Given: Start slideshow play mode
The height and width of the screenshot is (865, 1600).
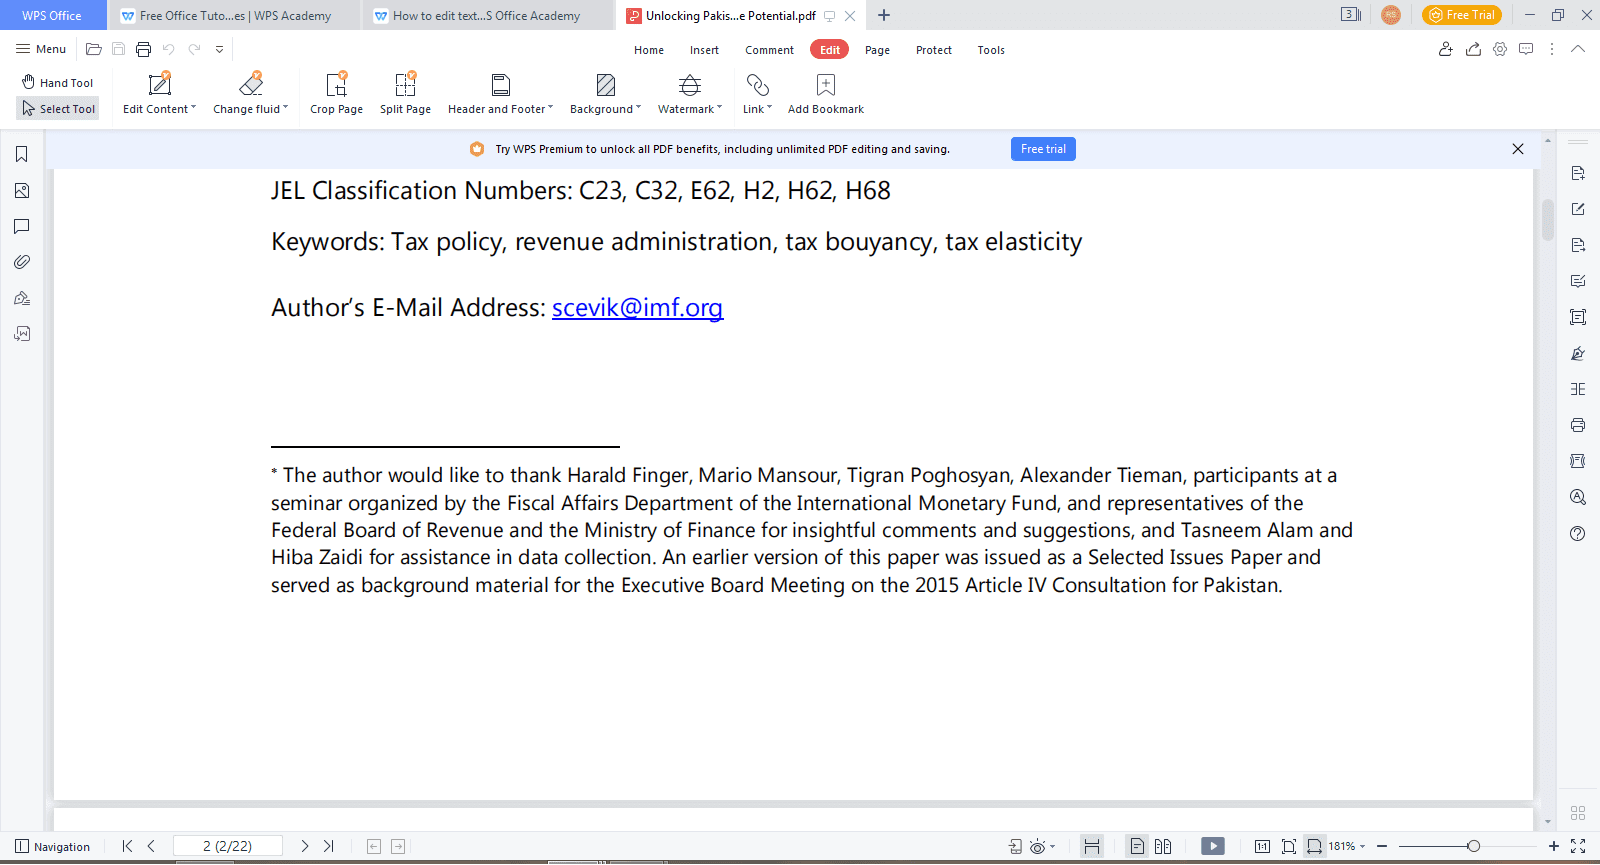Looking at the screenshot, I should (1212, 846).
